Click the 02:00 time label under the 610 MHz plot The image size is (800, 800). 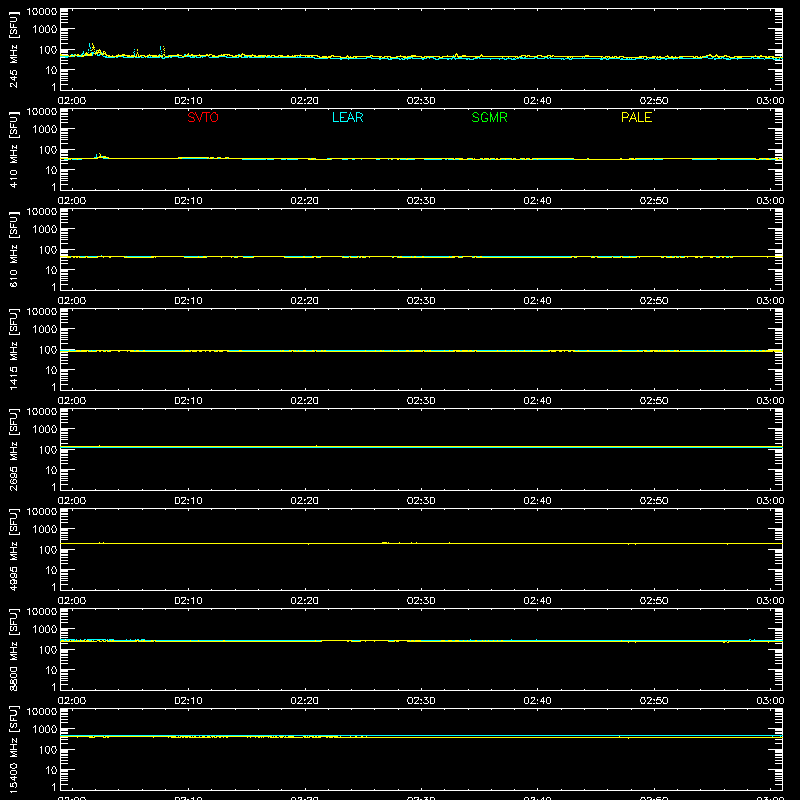[x=72, y=301]
